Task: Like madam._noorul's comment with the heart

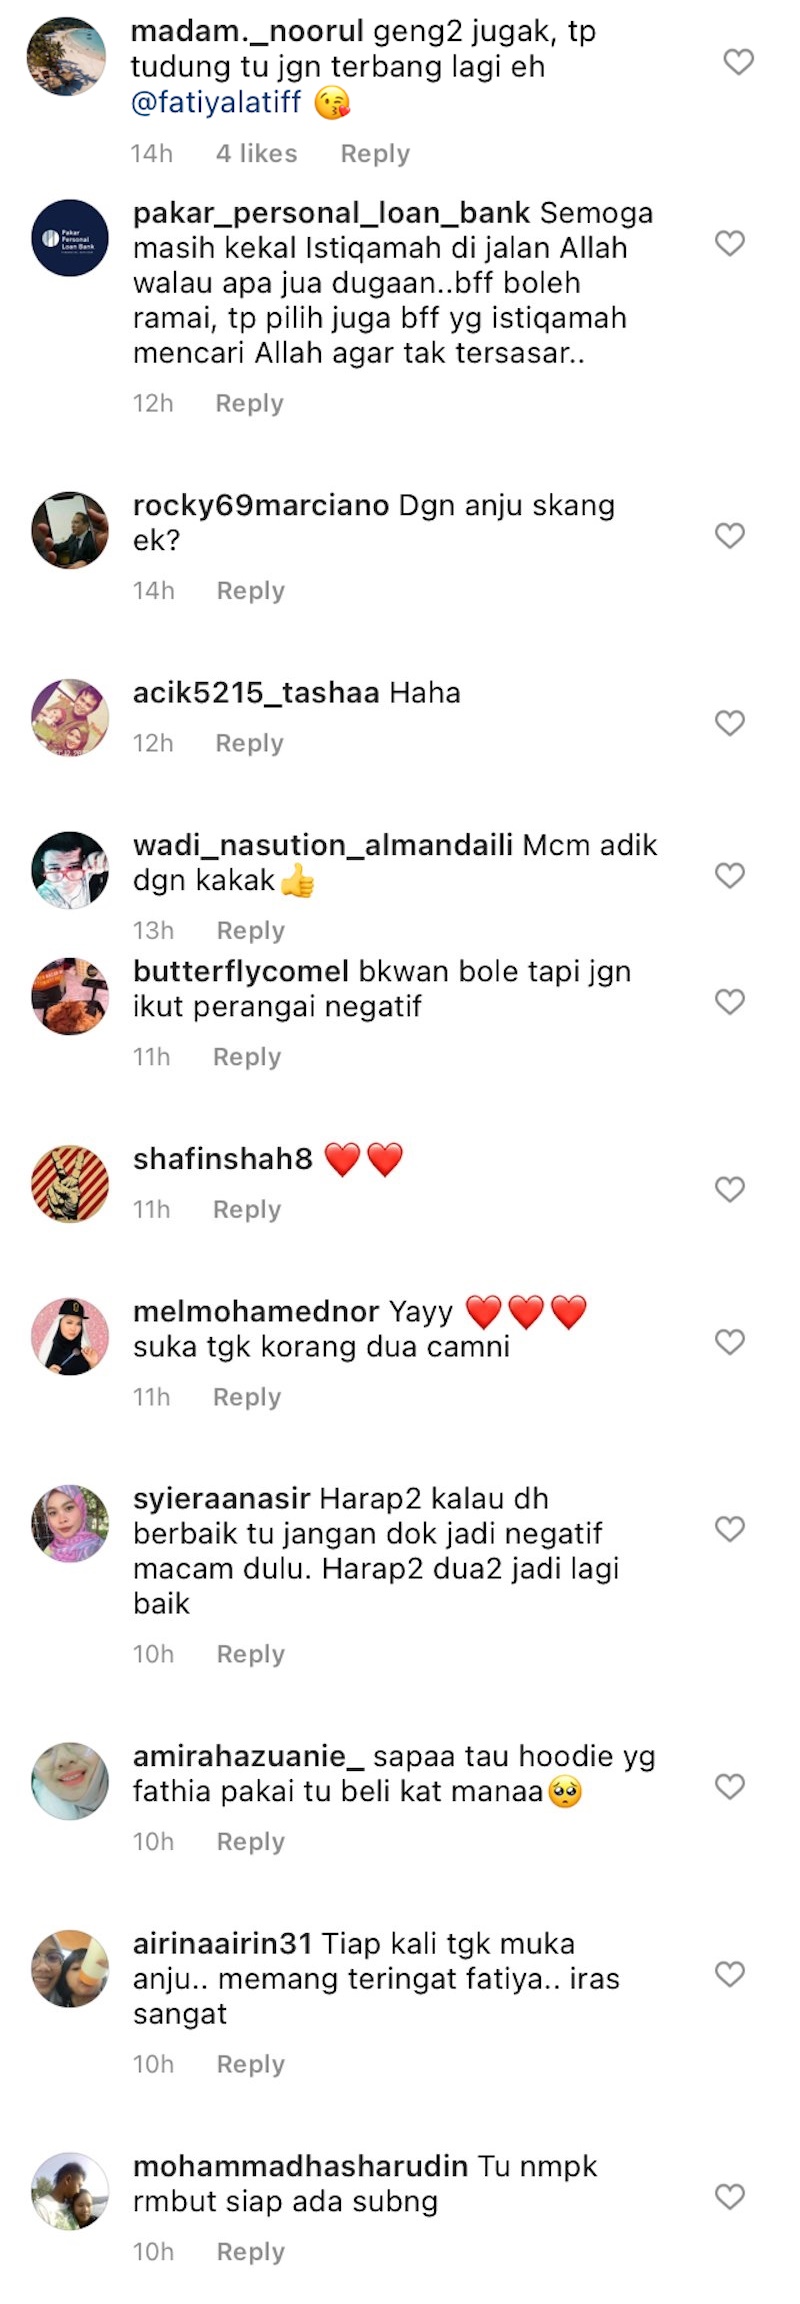Action: [738, 62]
